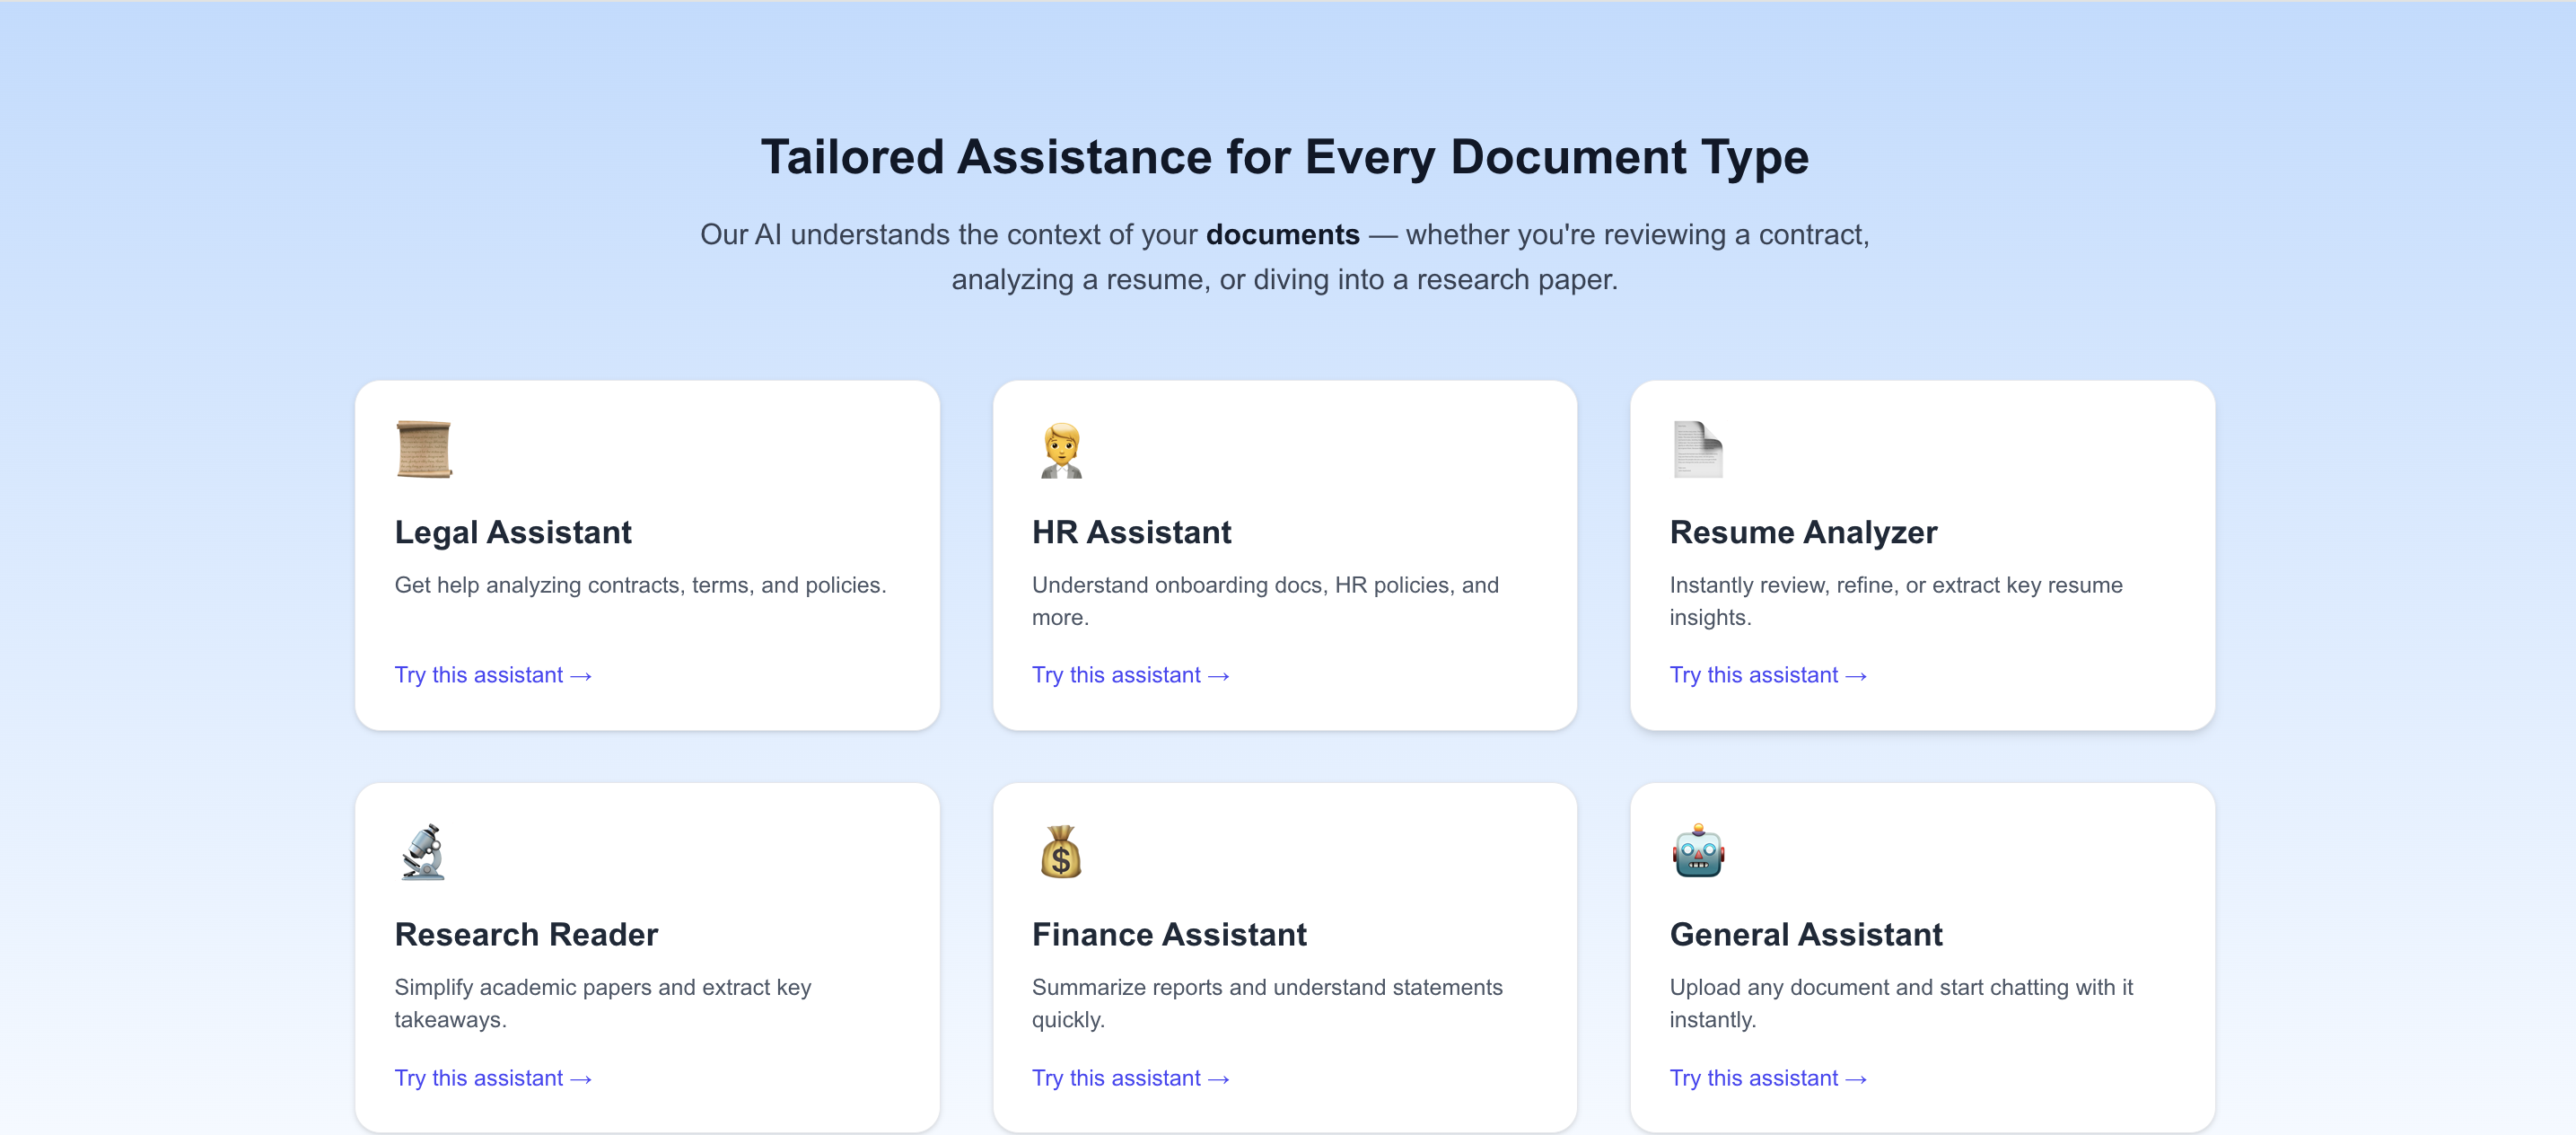Select the "HR Assistant" card title
Image resolution: width=2576 pixels, height=1135 pixels.
[1131, 532]
